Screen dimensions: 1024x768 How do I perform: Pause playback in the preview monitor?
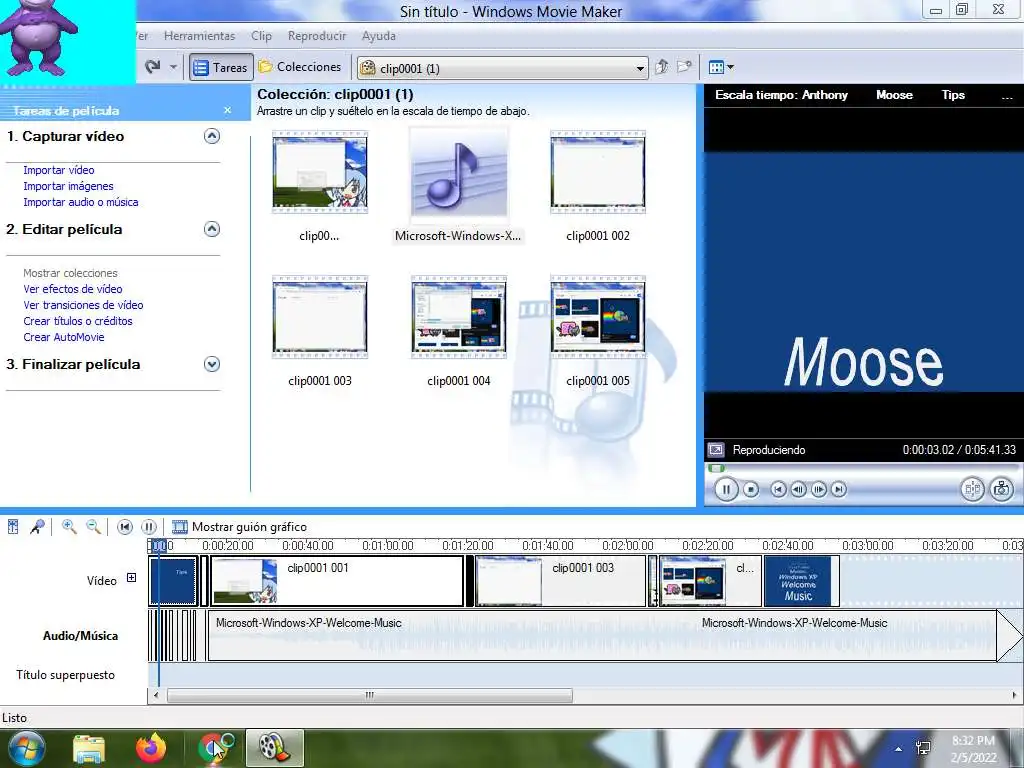coord(726,489)
